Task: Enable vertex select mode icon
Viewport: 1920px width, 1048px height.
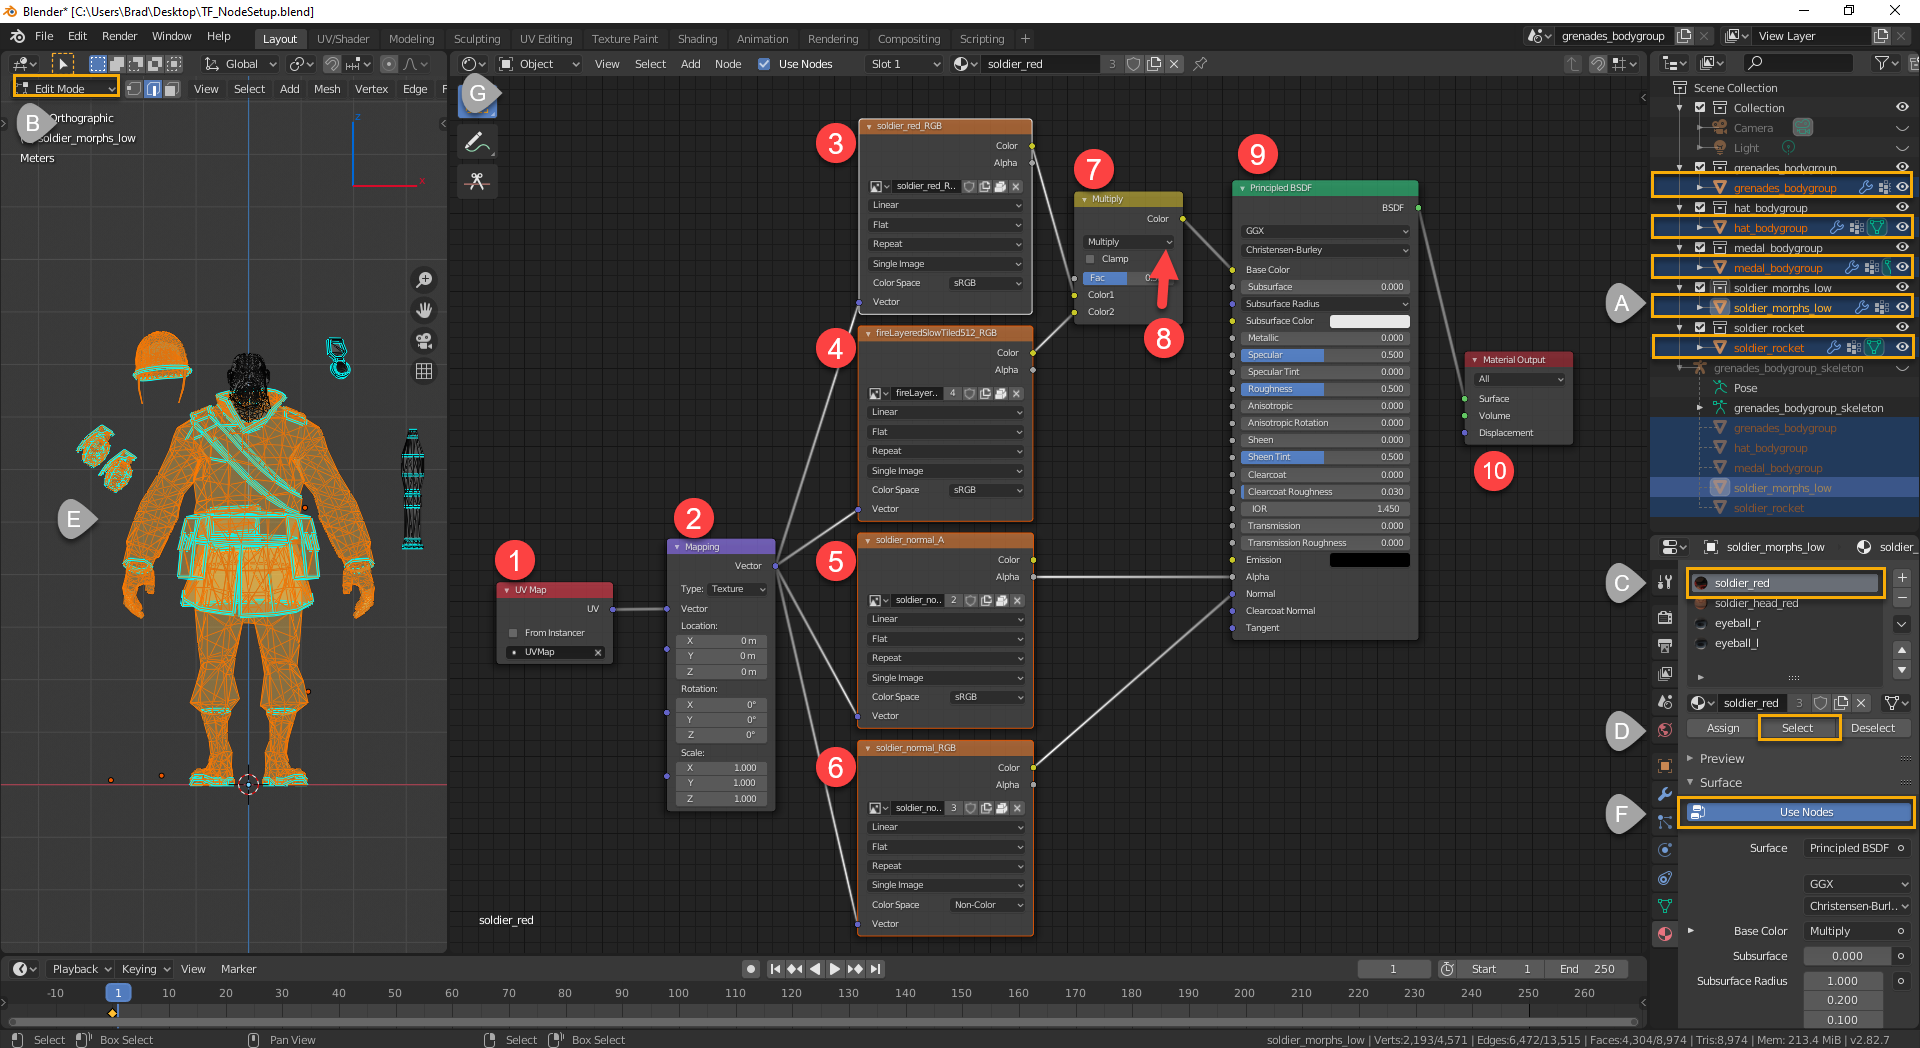Action: point(134,89)
